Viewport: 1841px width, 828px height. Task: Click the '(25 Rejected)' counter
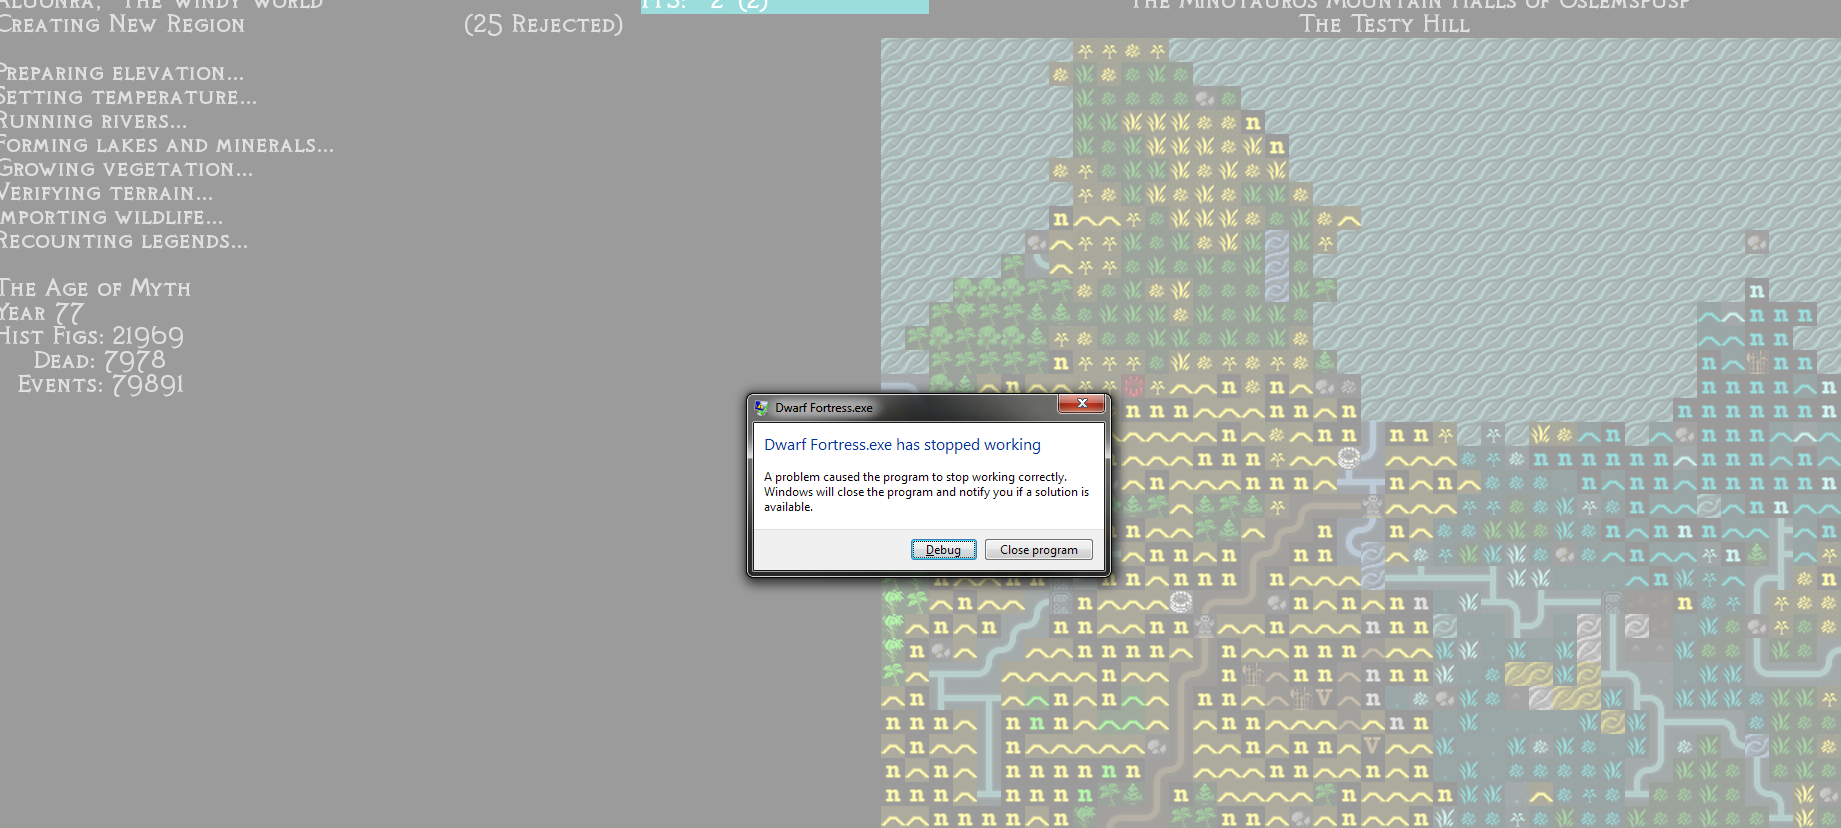[543, 24]
